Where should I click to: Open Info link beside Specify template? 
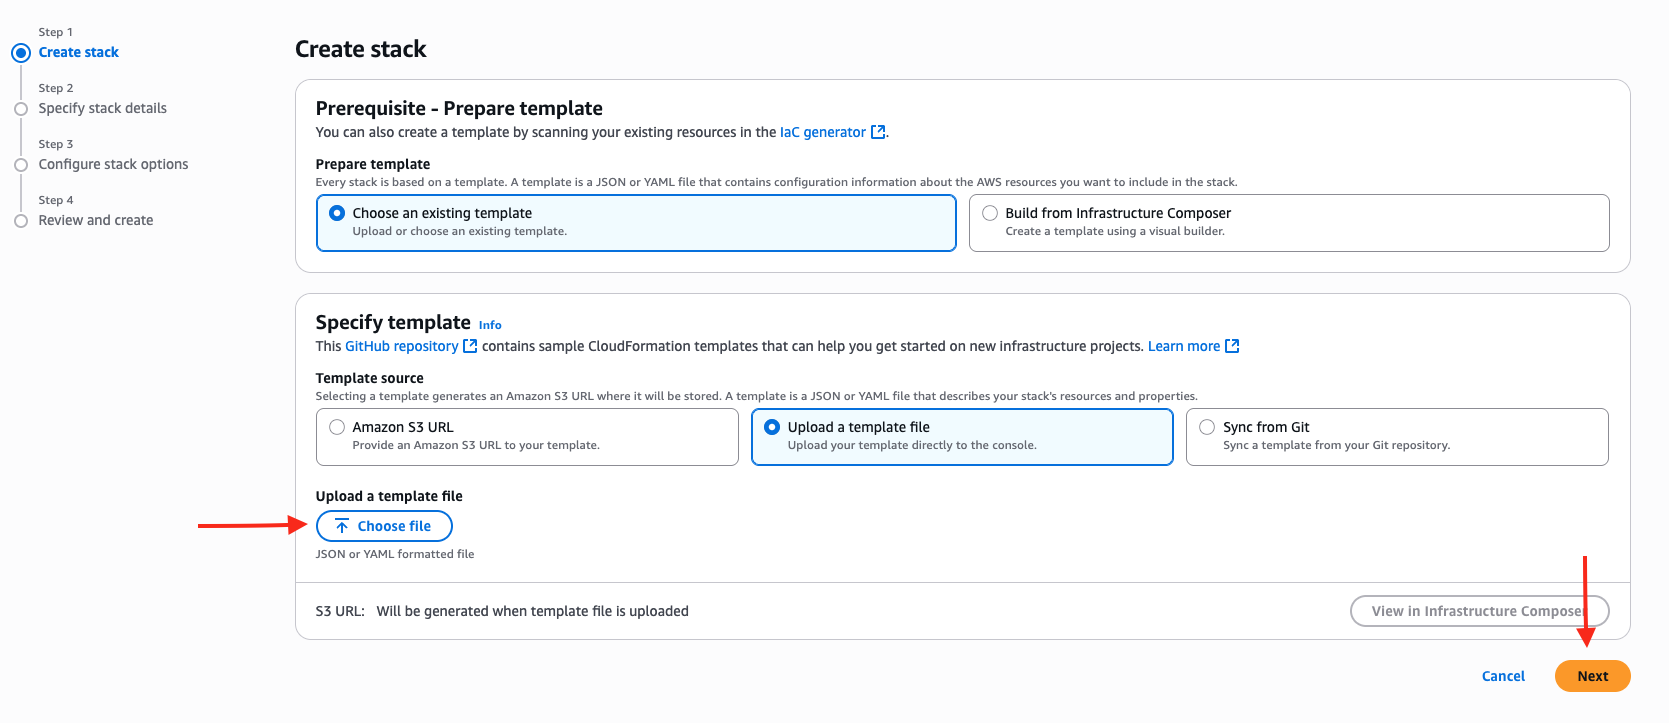click(490, 325)
